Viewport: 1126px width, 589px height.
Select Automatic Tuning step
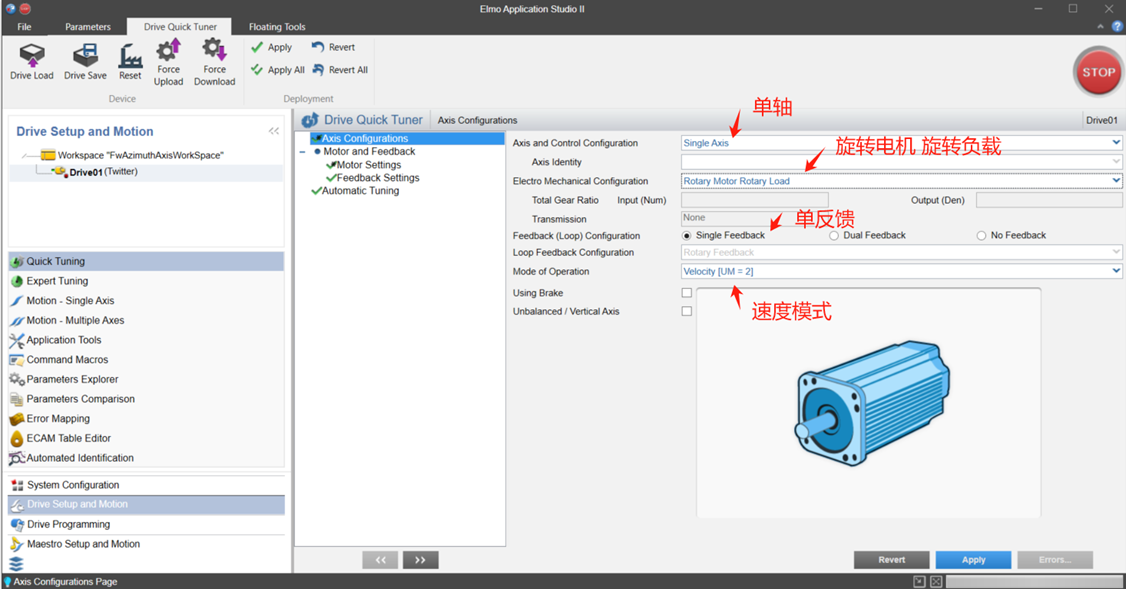coord(355,191)
